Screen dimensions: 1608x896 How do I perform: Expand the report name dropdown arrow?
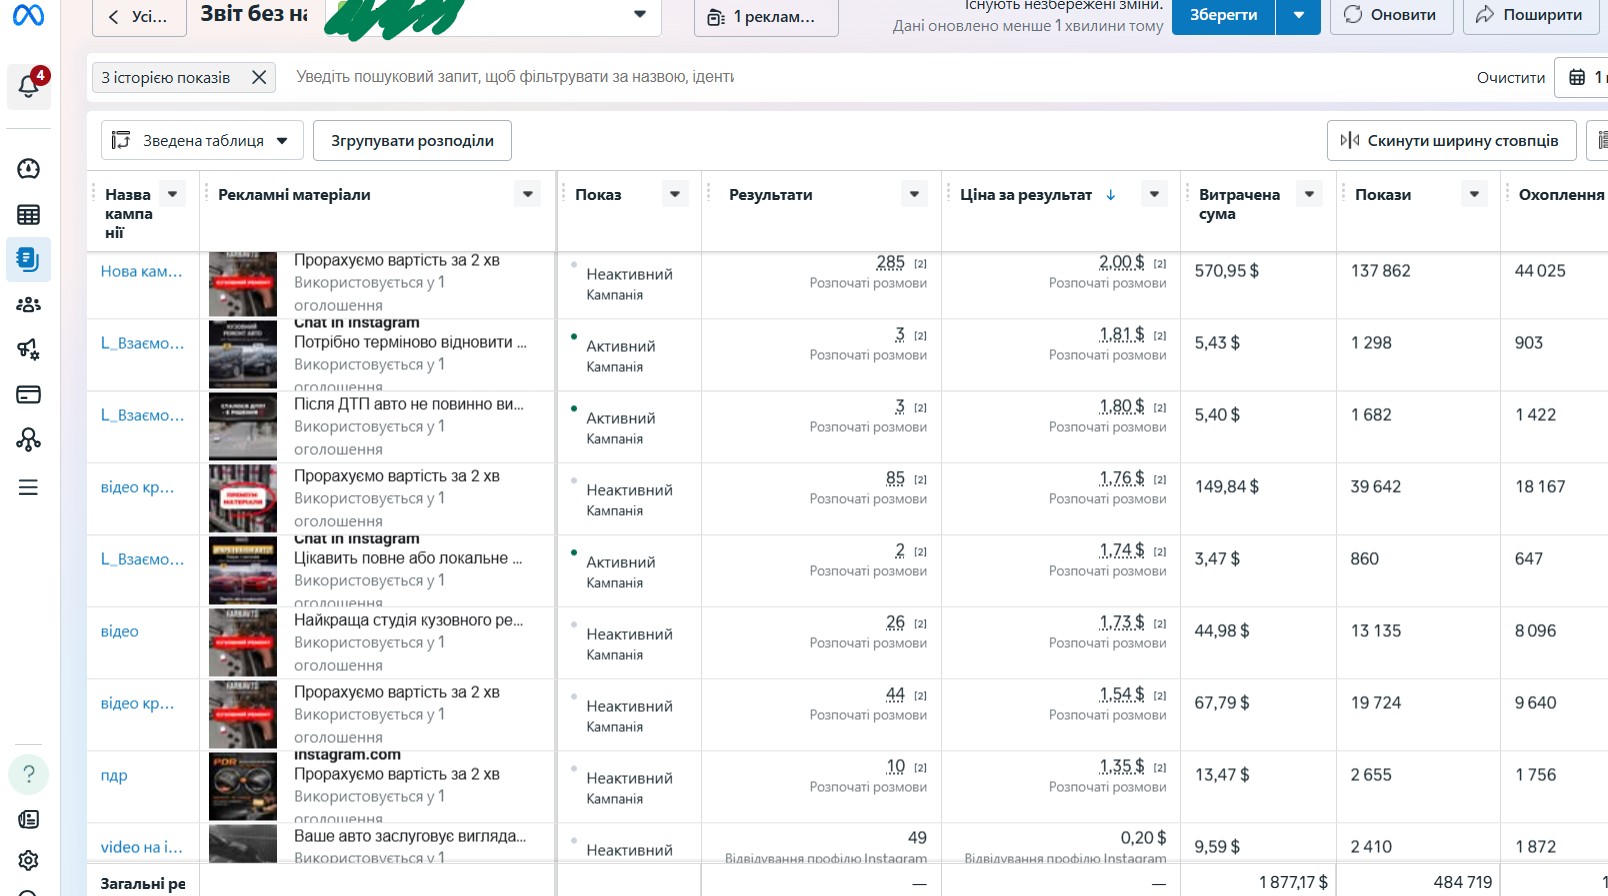coord(640,14)
